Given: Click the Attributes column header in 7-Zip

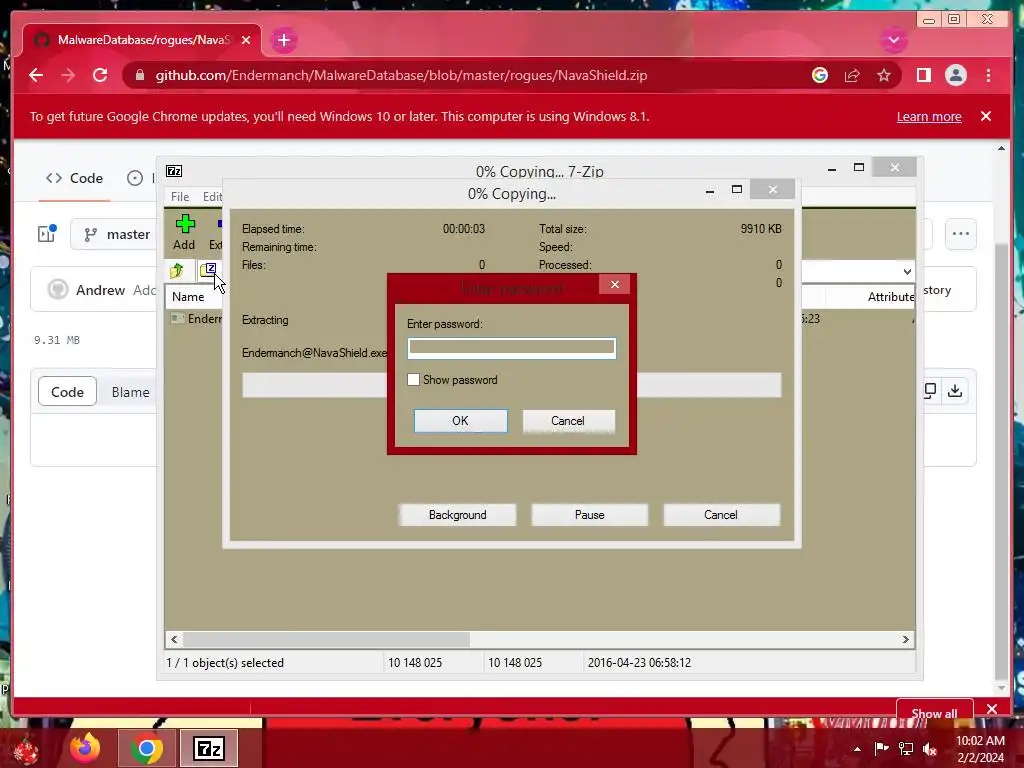Looking at the screenshot, I should [890, 296].
